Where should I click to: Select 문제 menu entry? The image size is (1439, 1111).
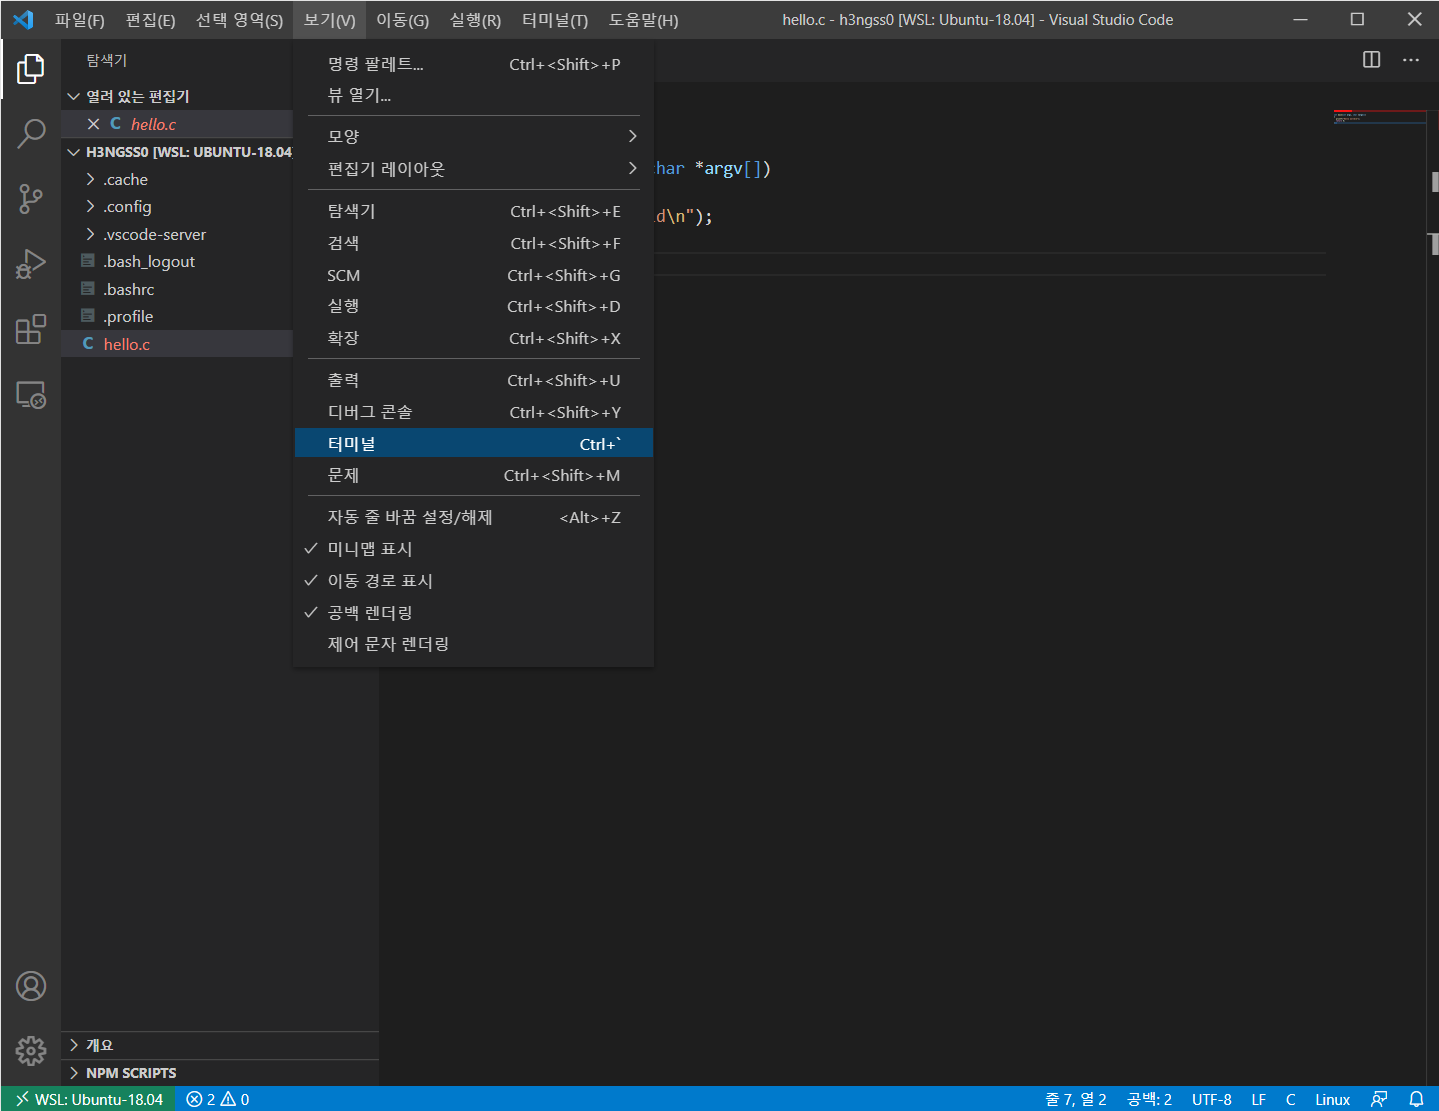point(474,475)
